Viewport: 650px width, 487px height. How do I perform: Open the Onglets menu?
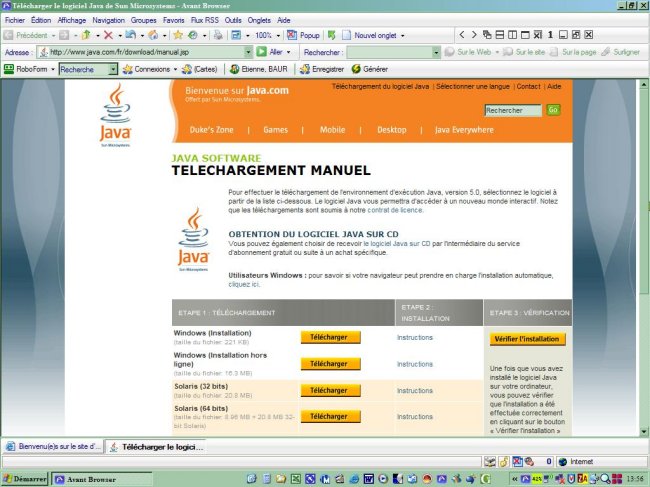point(259,20)
